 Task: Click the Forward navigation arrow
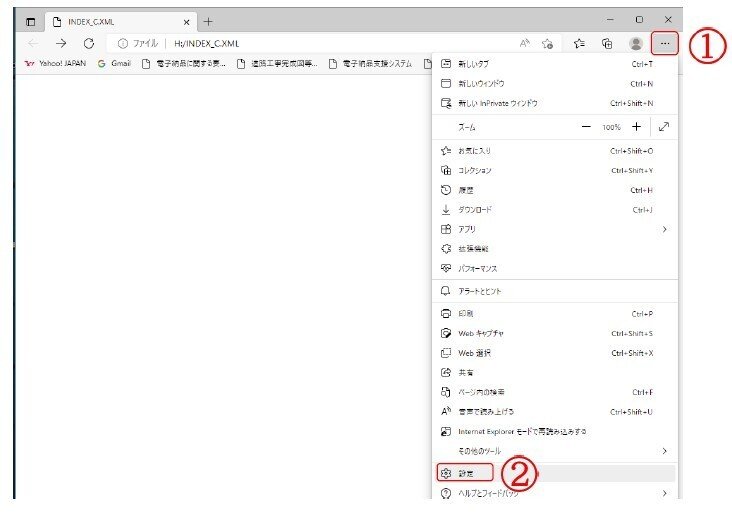[61, 43]
